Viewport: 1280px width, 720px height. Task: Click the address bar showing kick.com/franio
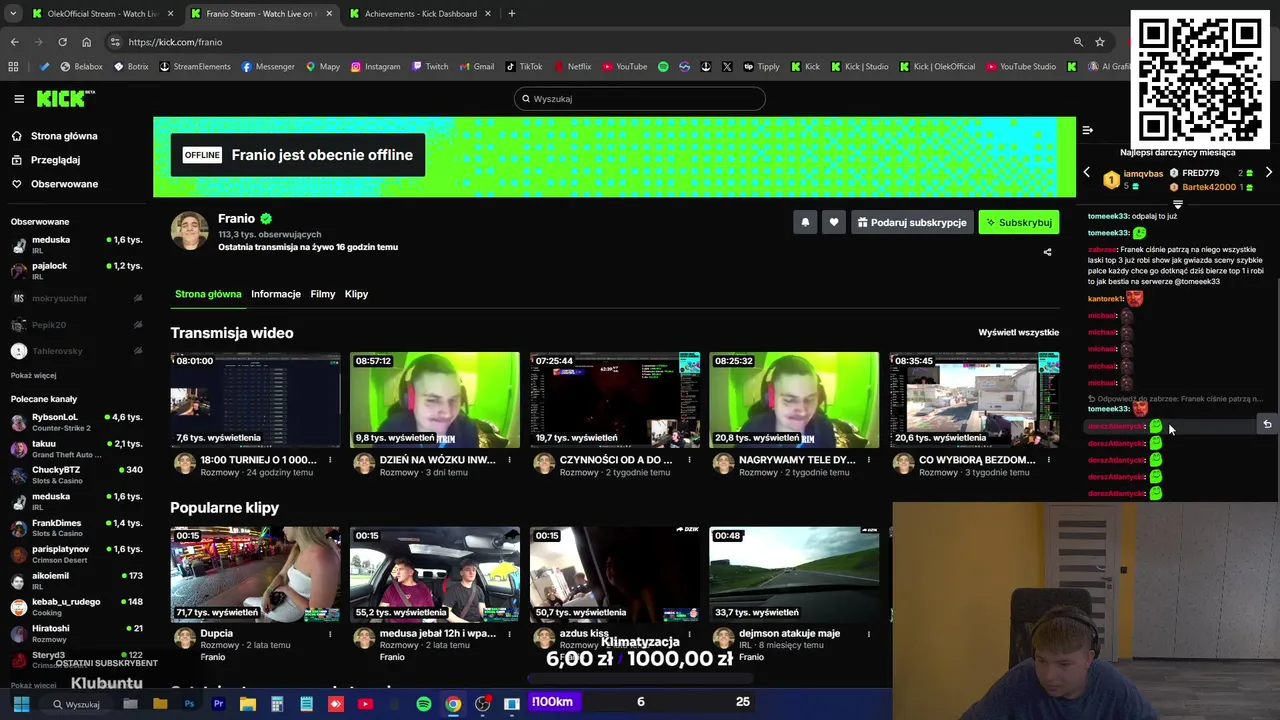[590, 42]
